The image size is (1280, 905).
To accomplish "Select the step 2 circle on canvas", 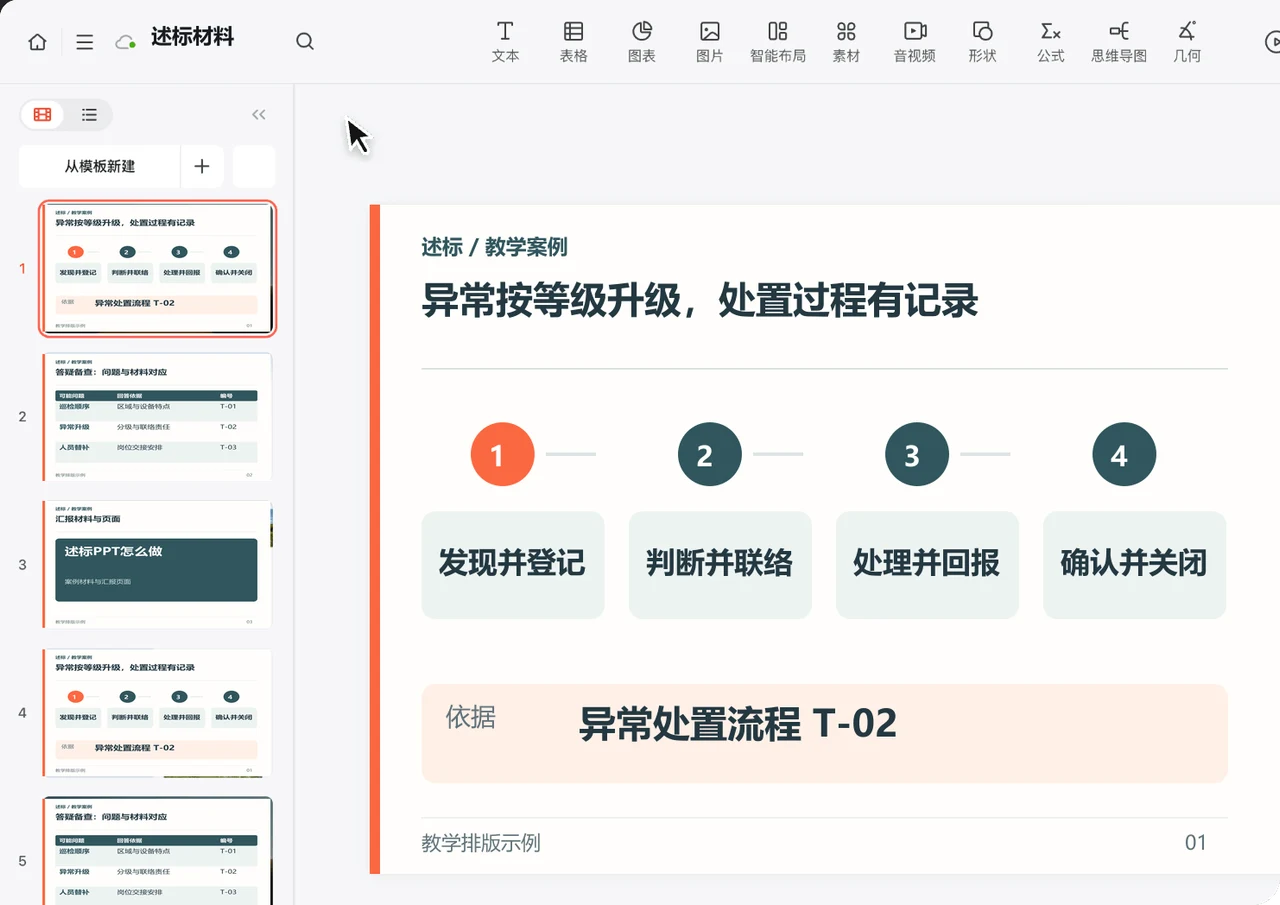I will 710,455.
